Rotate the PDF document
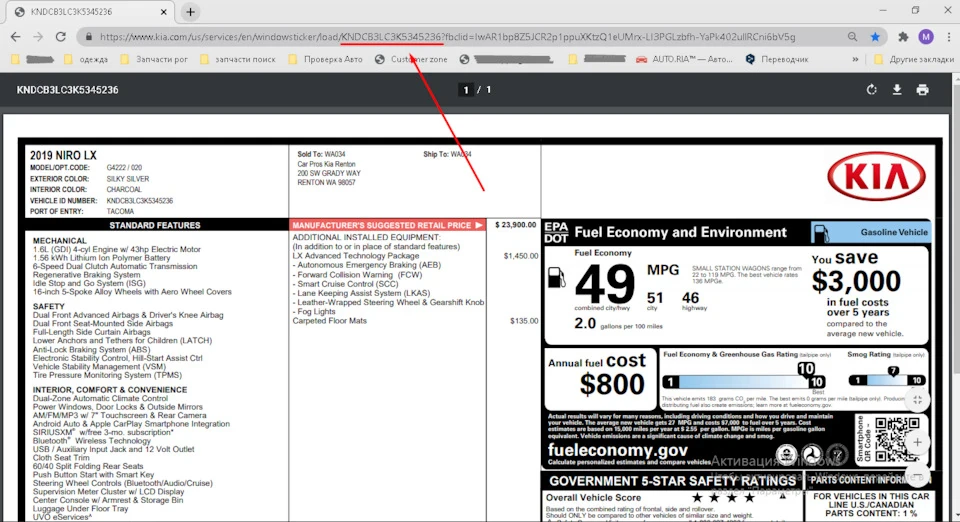Image resolution: width=960 pixels, height=522 pixels. tap(871, 90)
